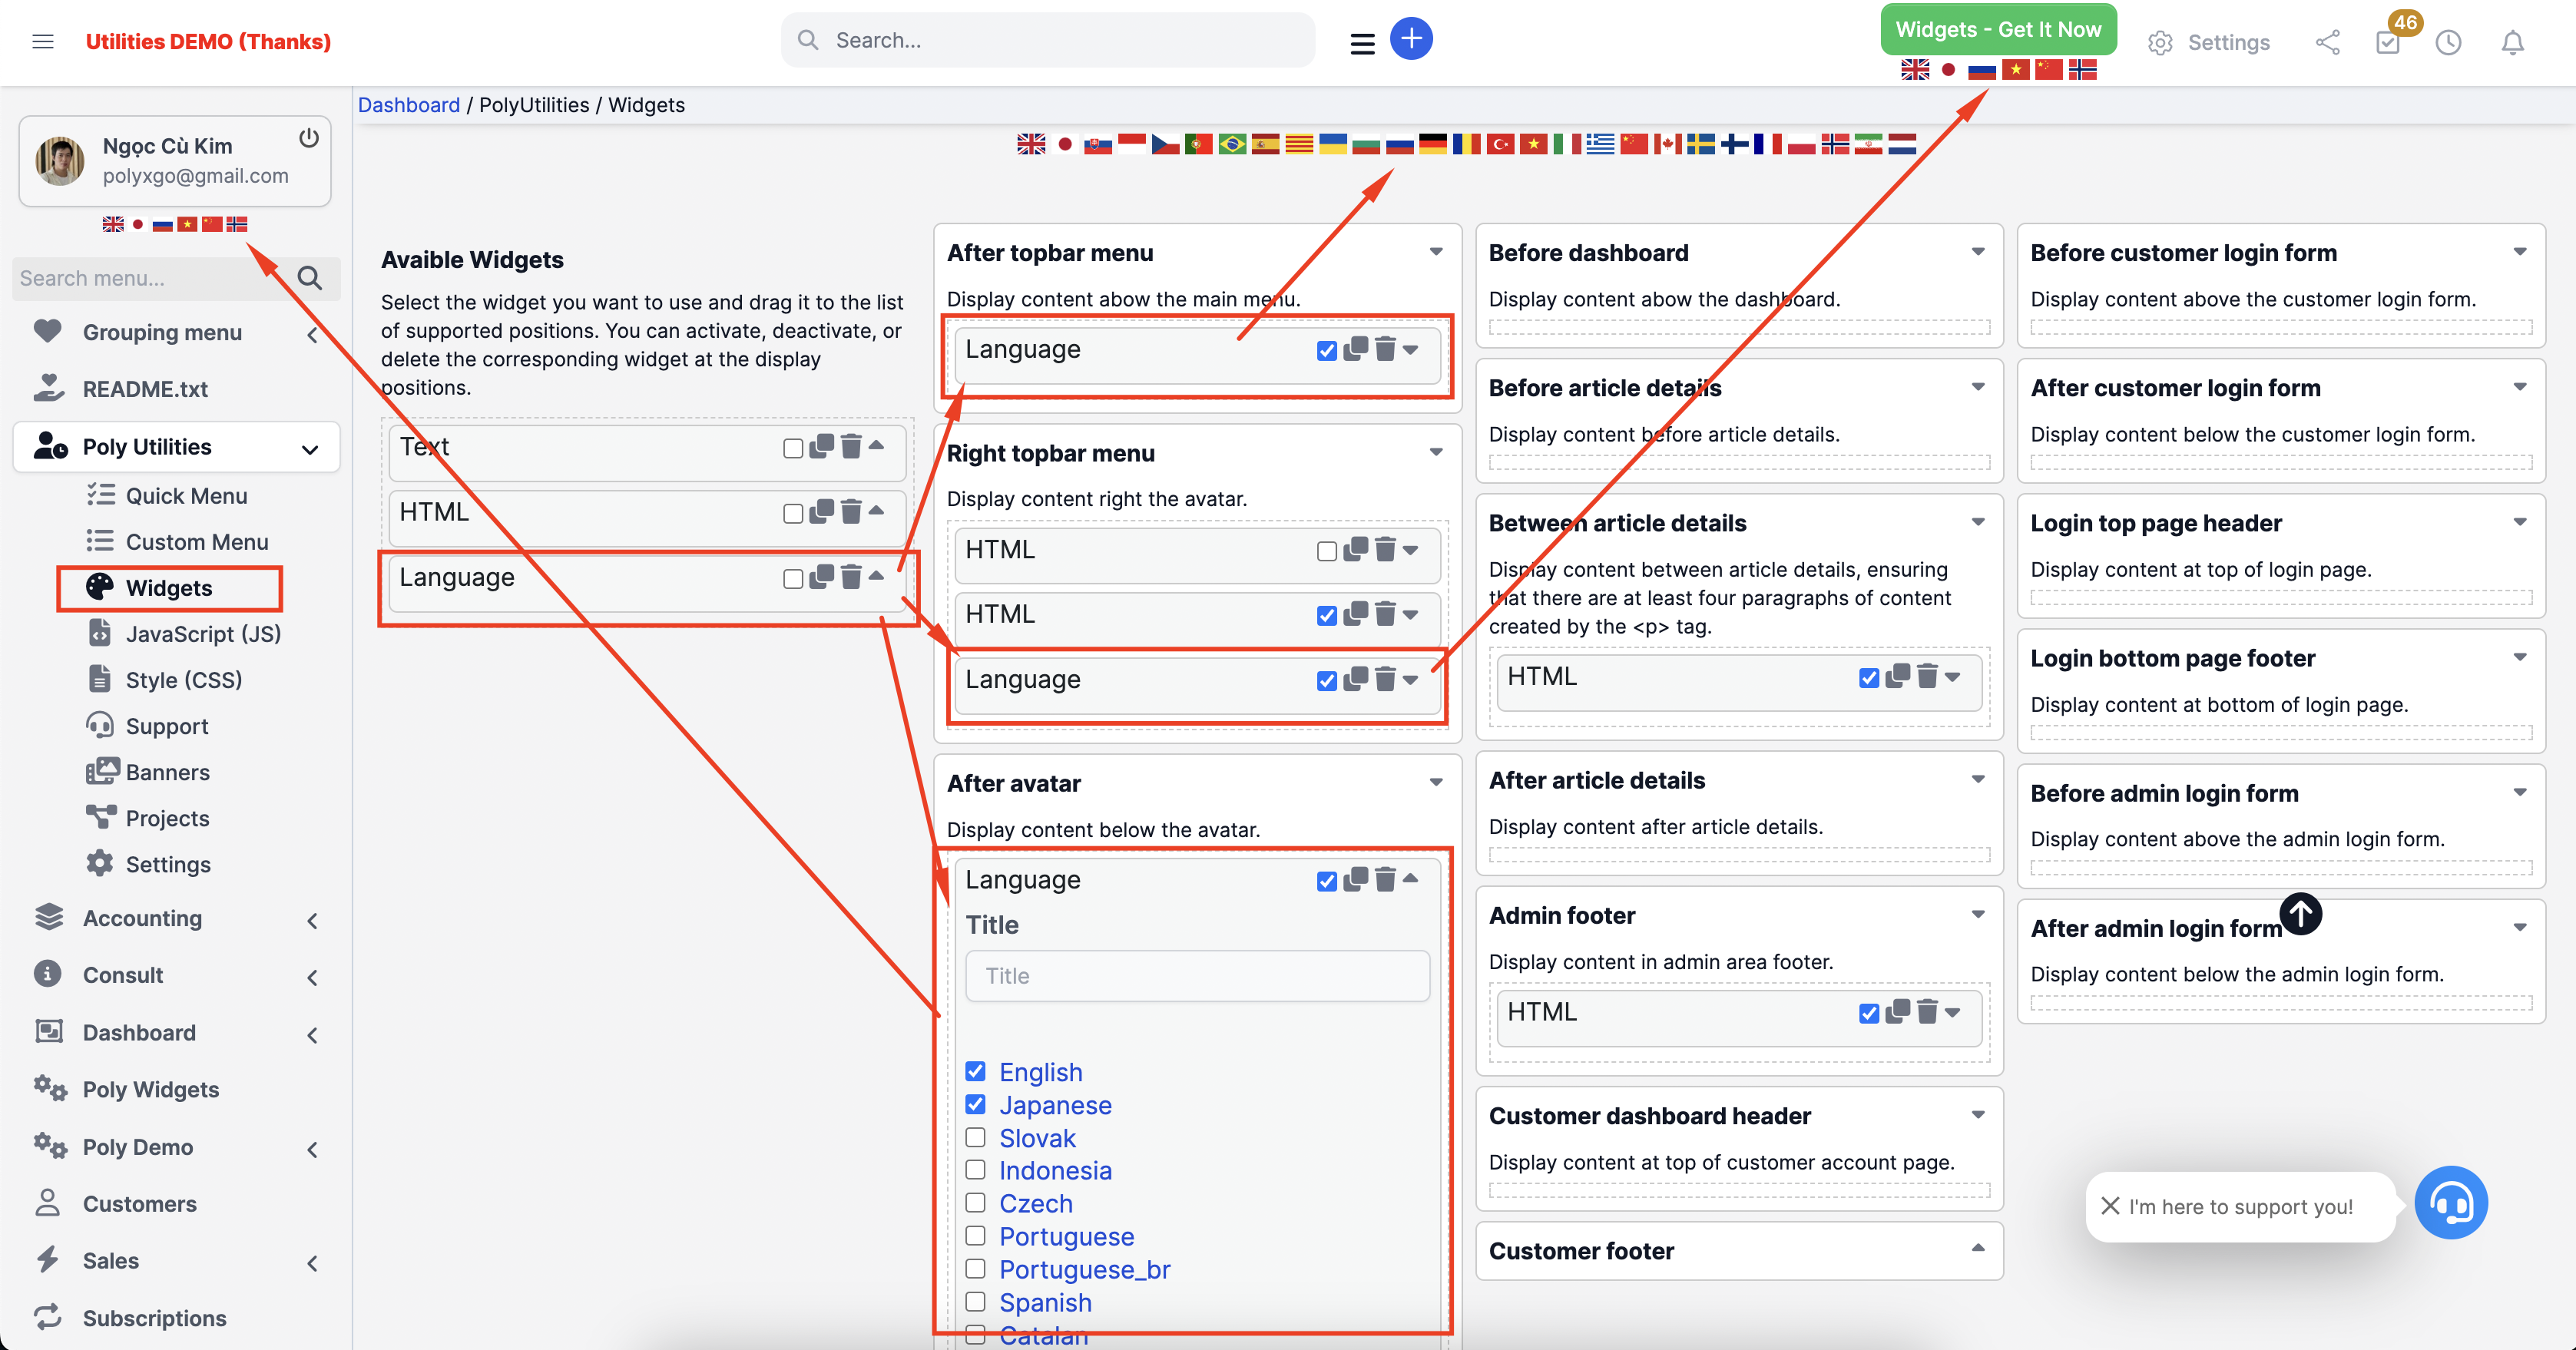Uncheck English in the After avatar widget
Screen dimensions: 2576x1350
(976, 1070)
